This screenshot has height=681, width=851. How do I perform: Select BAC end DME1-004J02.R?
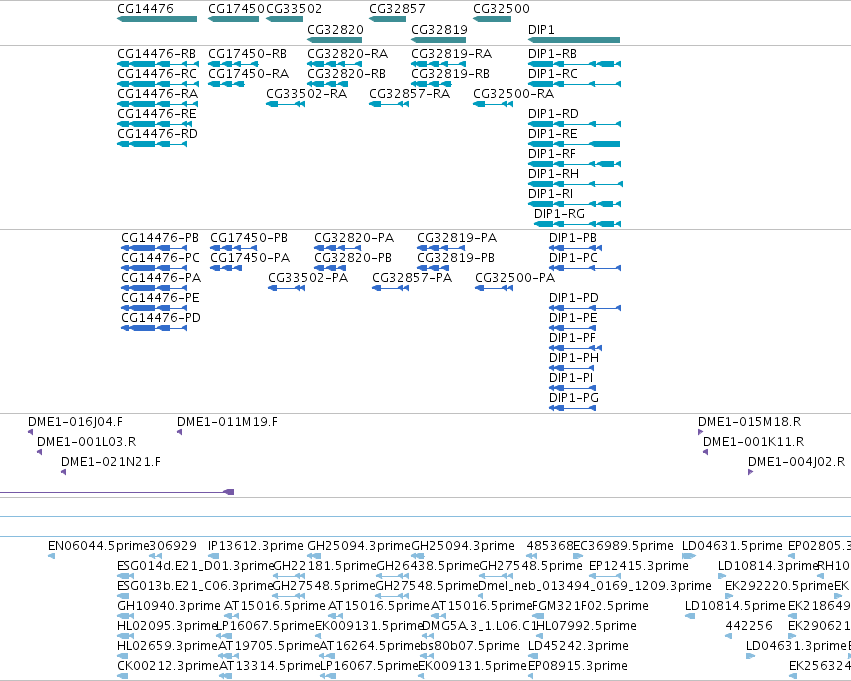[797, 462]
